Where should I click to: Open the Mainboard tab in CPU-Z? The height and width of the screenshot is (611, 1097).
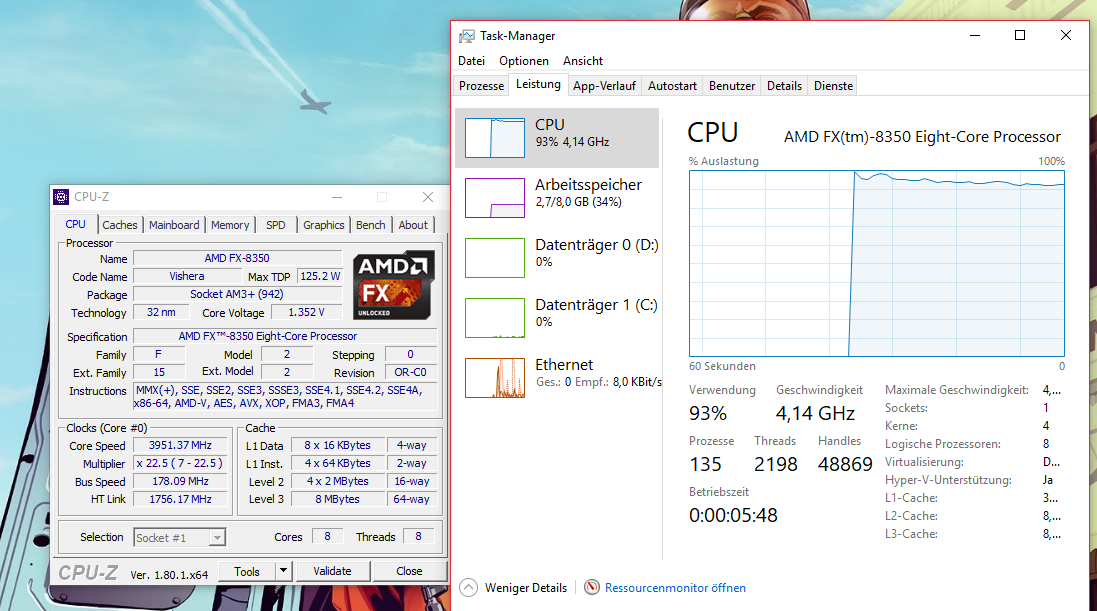pos(174,225)
